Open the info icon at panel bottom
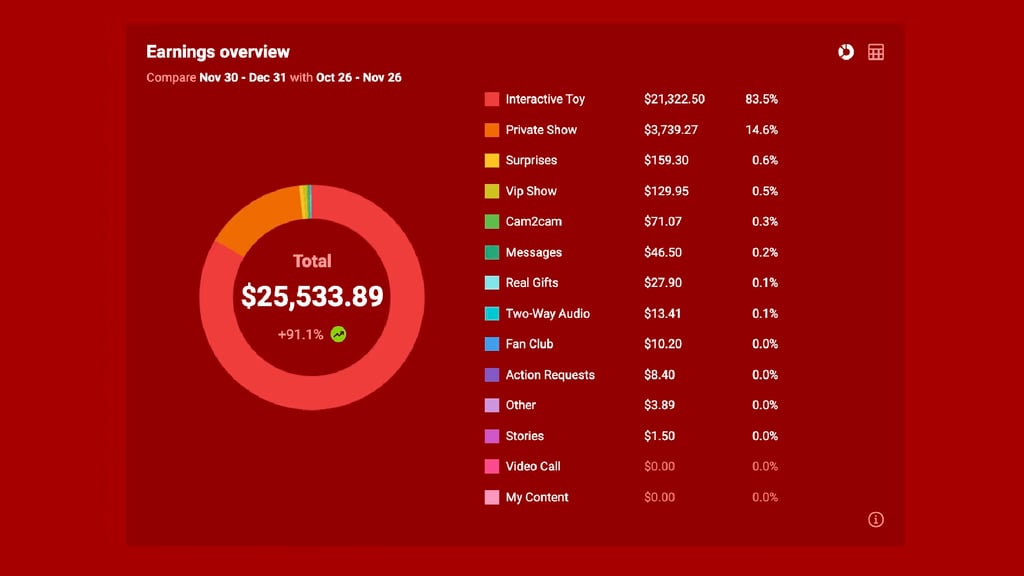Viewport: 1024px width, 576px height. pos(876,519)
